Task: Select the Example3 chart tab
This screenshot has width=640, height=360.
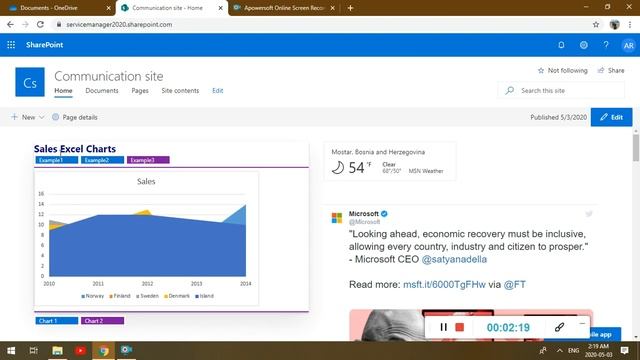Action: coord(148,160)
